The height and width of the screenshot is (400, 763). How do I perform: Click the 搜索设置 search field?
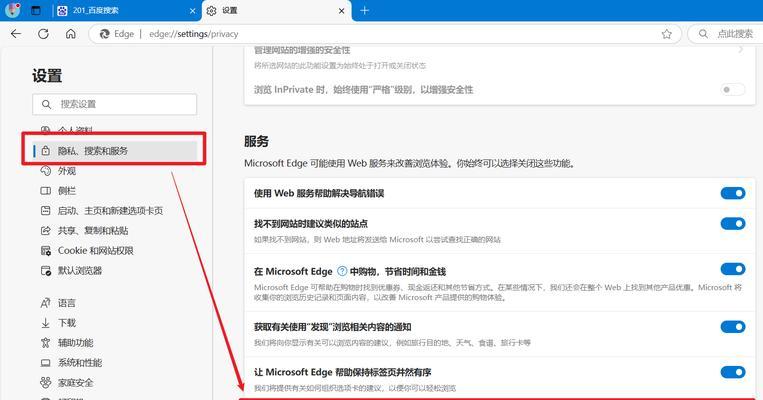(x=115, y=104)
